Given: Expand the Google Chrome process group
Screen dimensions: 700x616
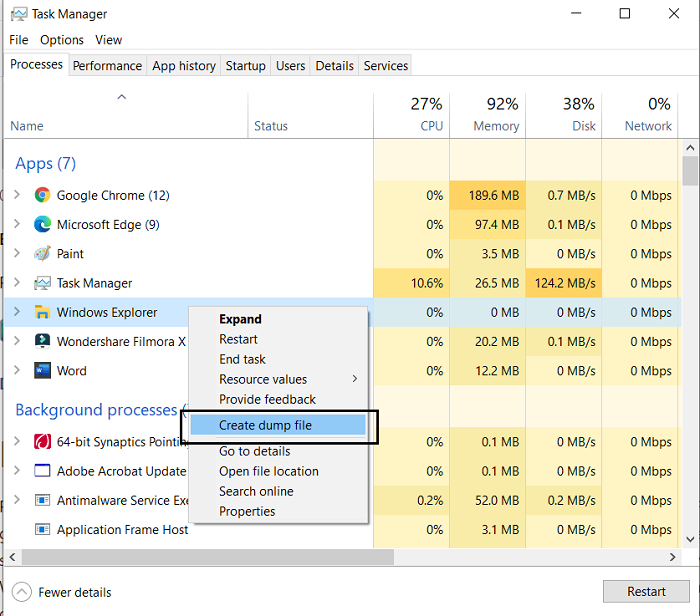Looking at the screenshot, I should [x=16, y=195].
